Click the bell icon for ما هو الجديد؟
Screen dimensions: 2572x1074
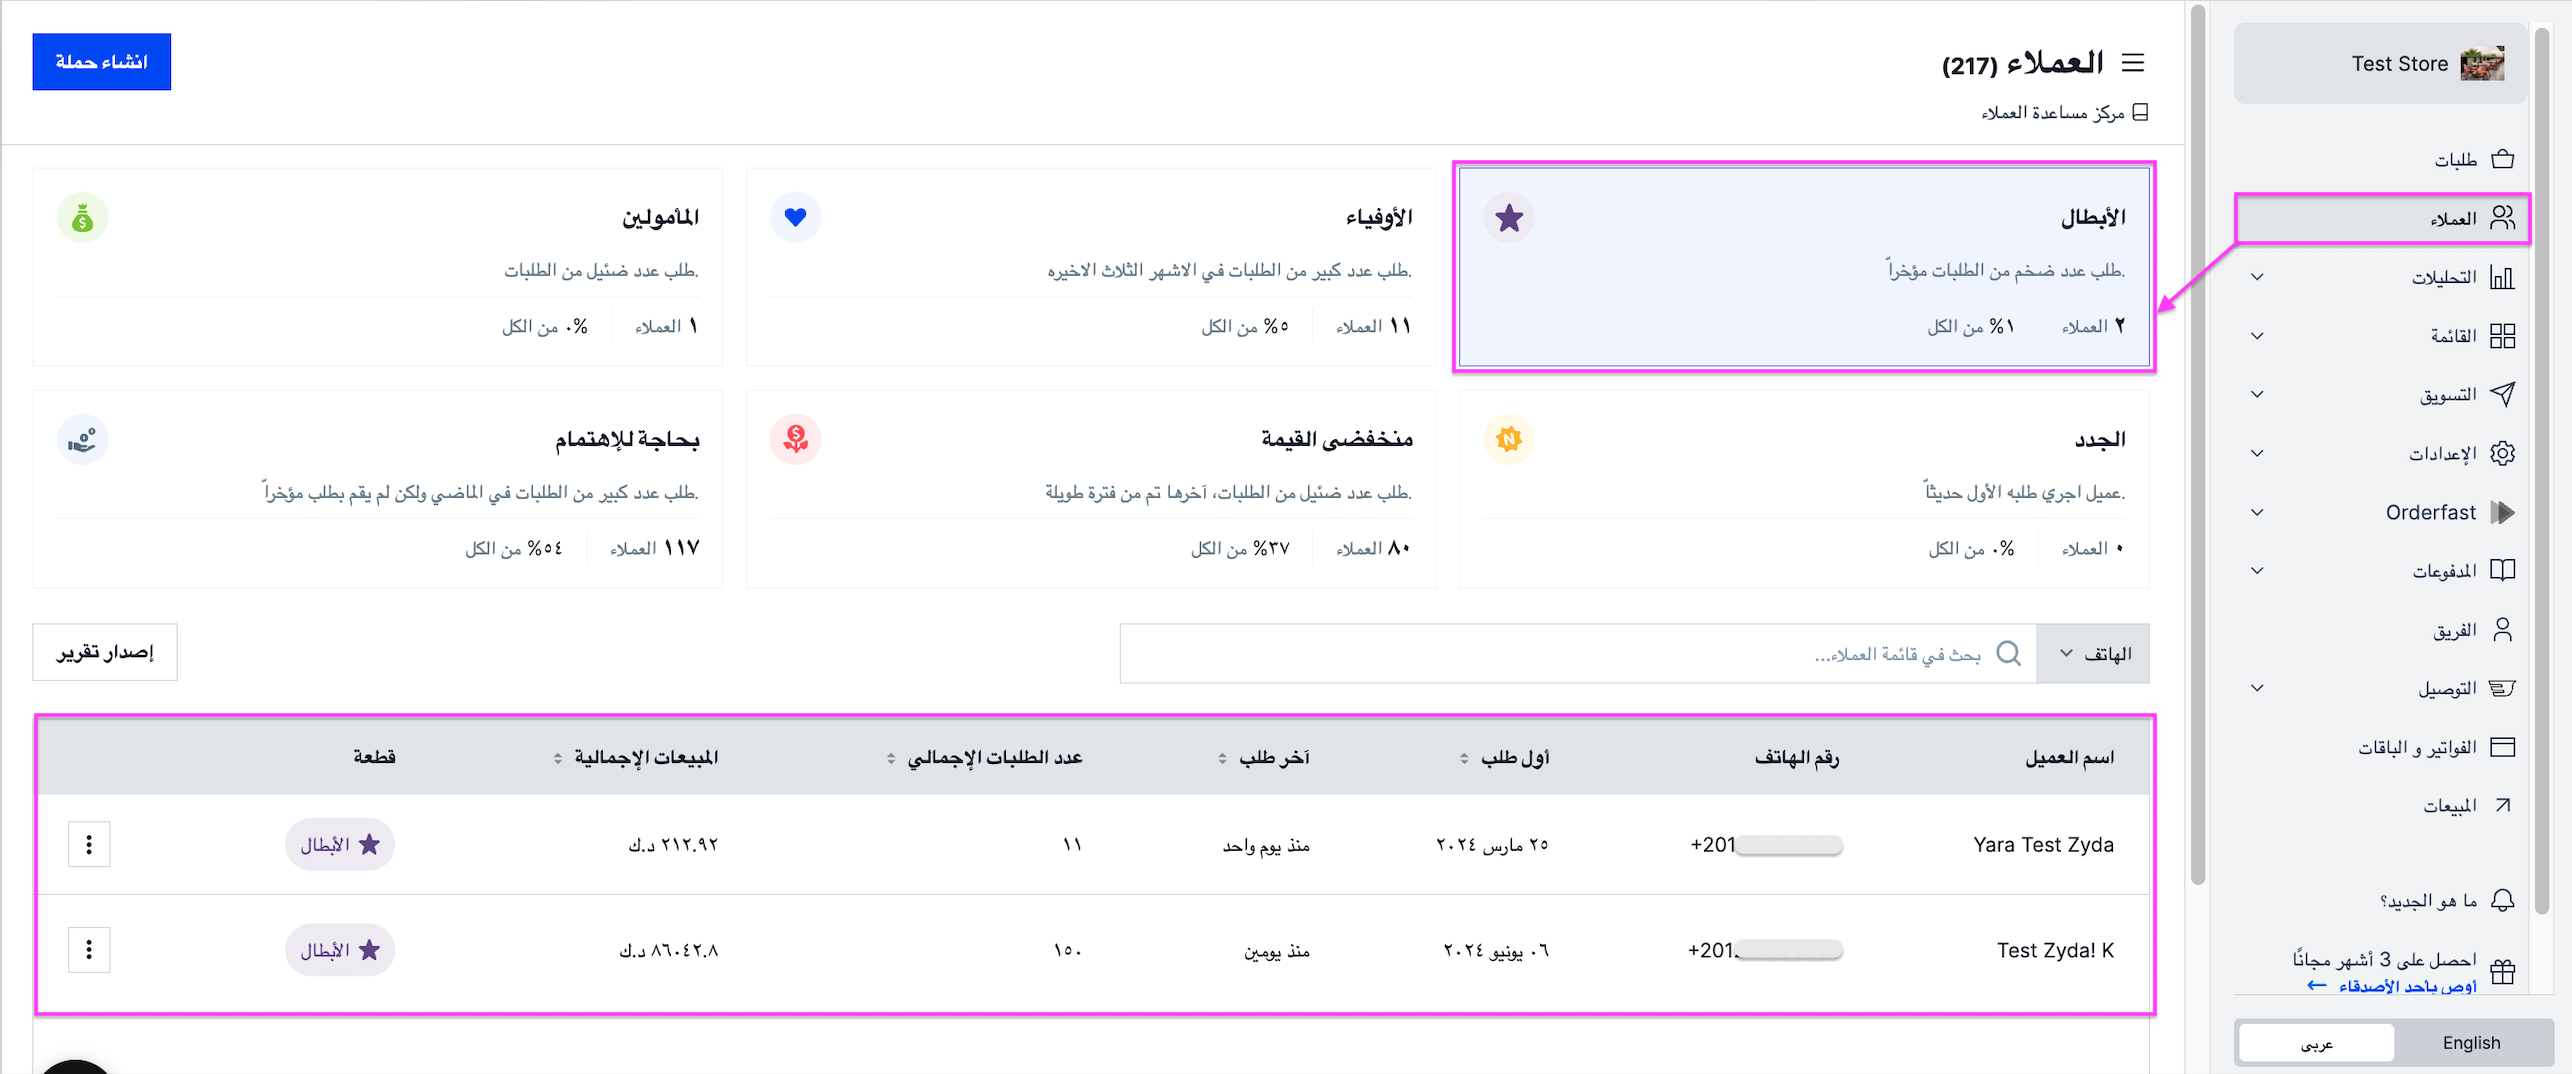click(x=2502, y=900)
